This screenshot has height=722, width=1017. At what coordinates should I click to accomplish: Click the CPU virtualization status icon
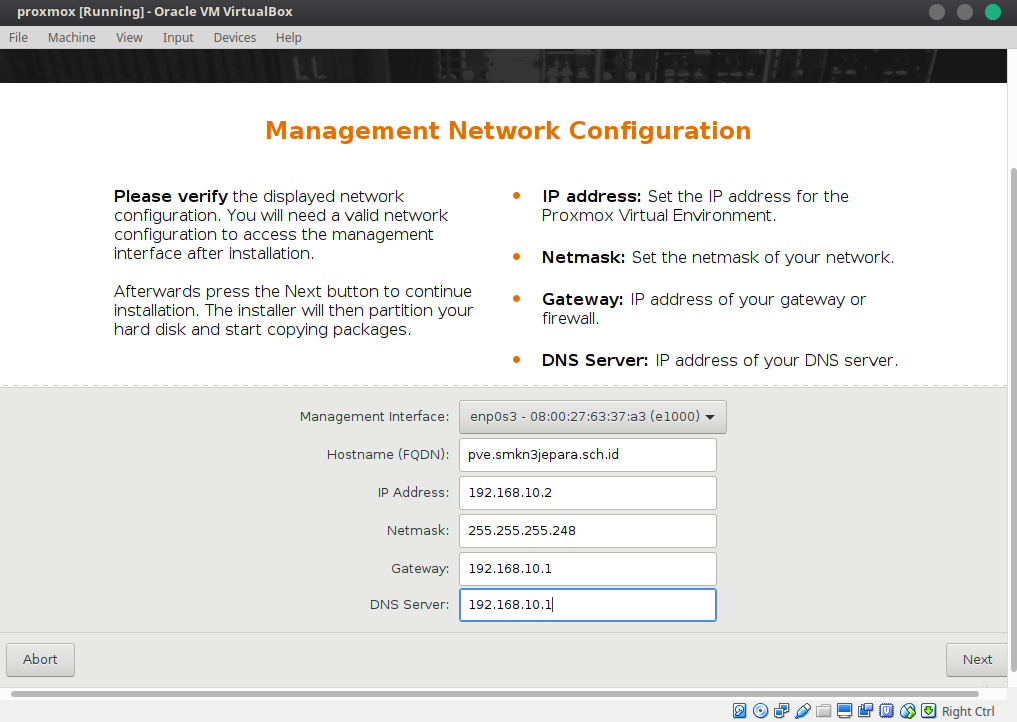pos(887,711)
